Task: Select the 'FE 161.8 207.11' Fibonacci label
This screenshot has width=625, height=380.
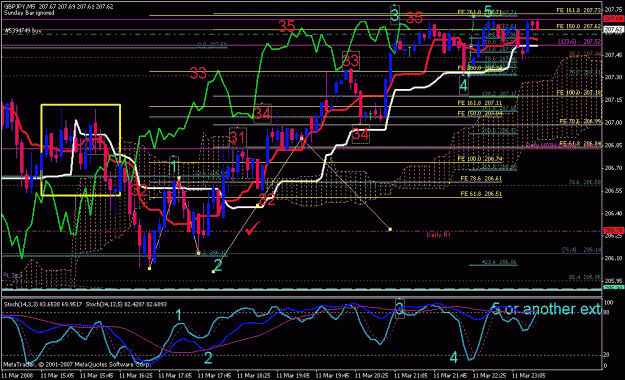Action: click(x=480, y=103)
